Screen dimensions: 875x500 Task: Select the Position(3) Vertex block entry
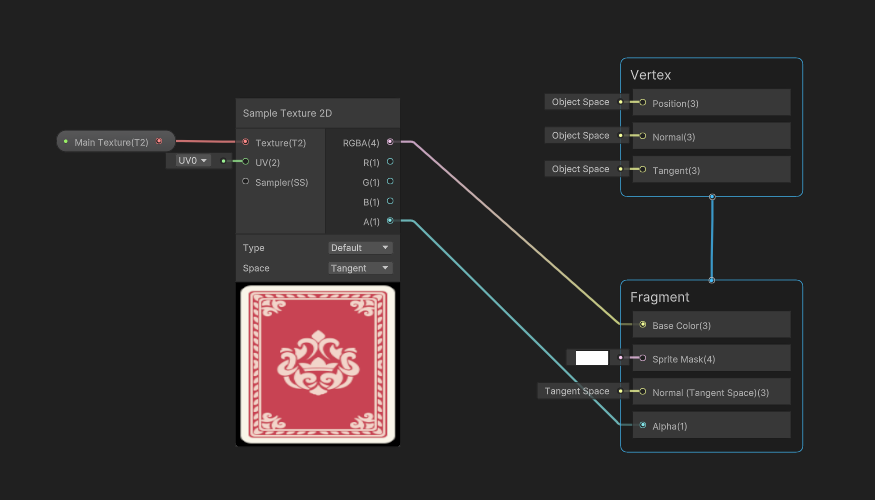click(x=710, y=103)
